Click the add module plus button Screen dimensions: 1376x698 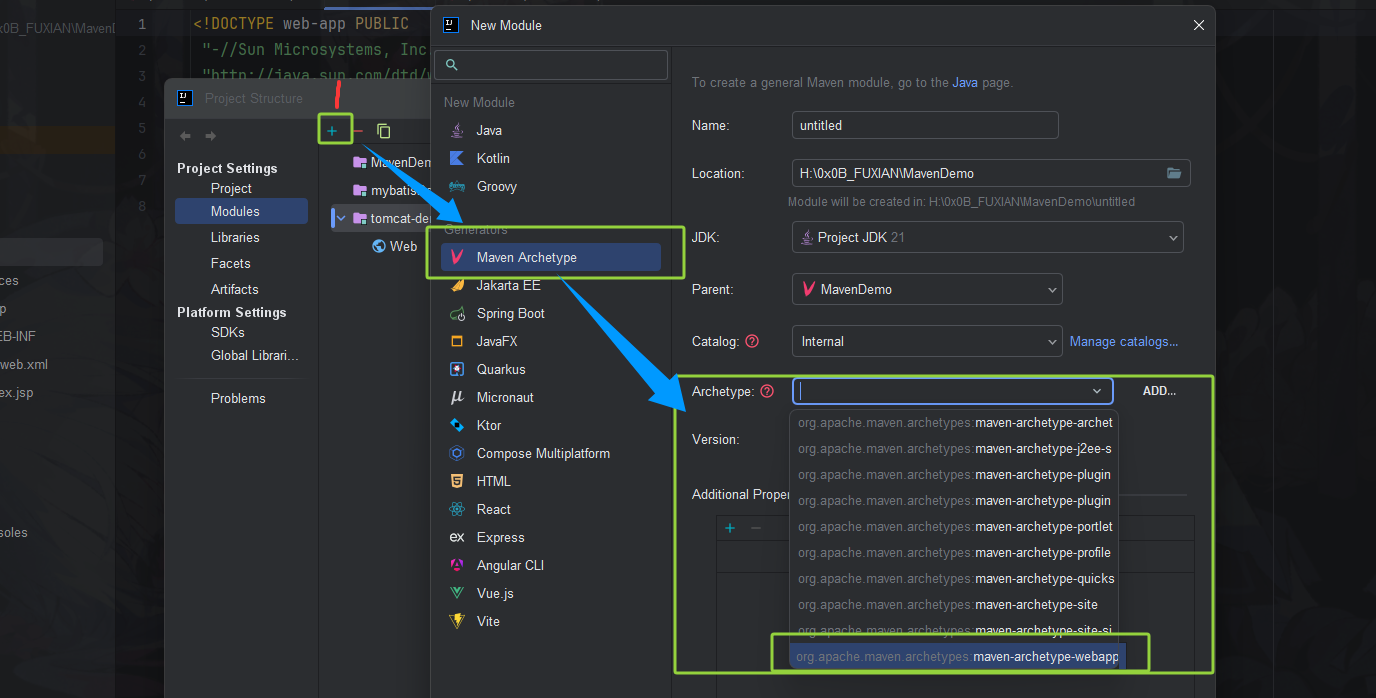[335, 129]
